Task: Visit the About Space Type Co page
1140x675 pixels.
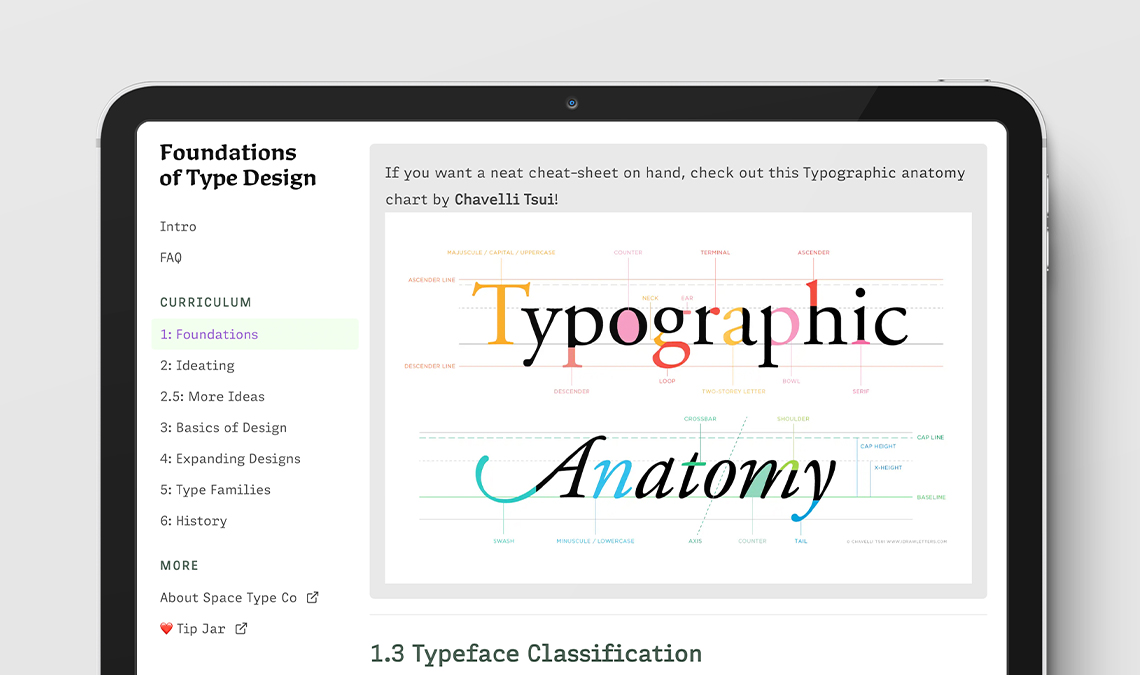Action: pyautogui.click(x=230, y=597)
